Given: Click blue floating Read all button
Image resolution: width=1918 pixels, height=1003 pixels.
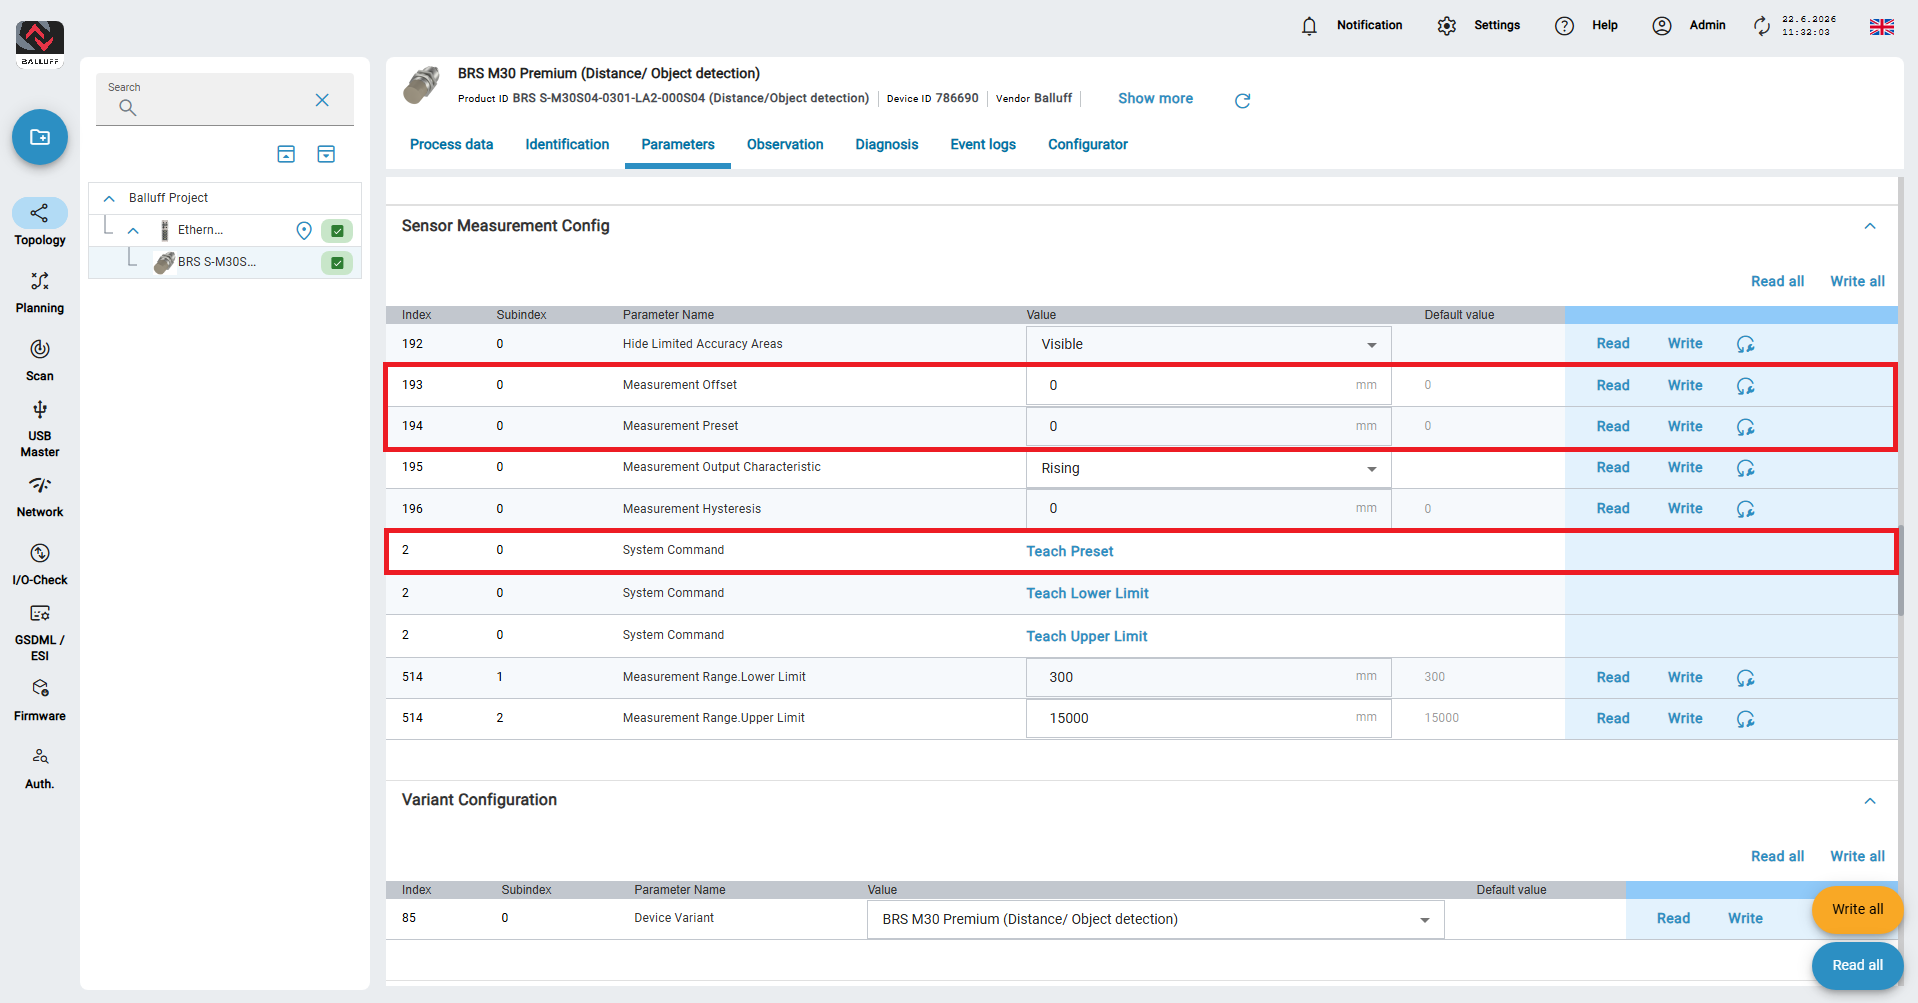Looking at the screenshot, I should pyautogui.click(x=1857, y=965).
